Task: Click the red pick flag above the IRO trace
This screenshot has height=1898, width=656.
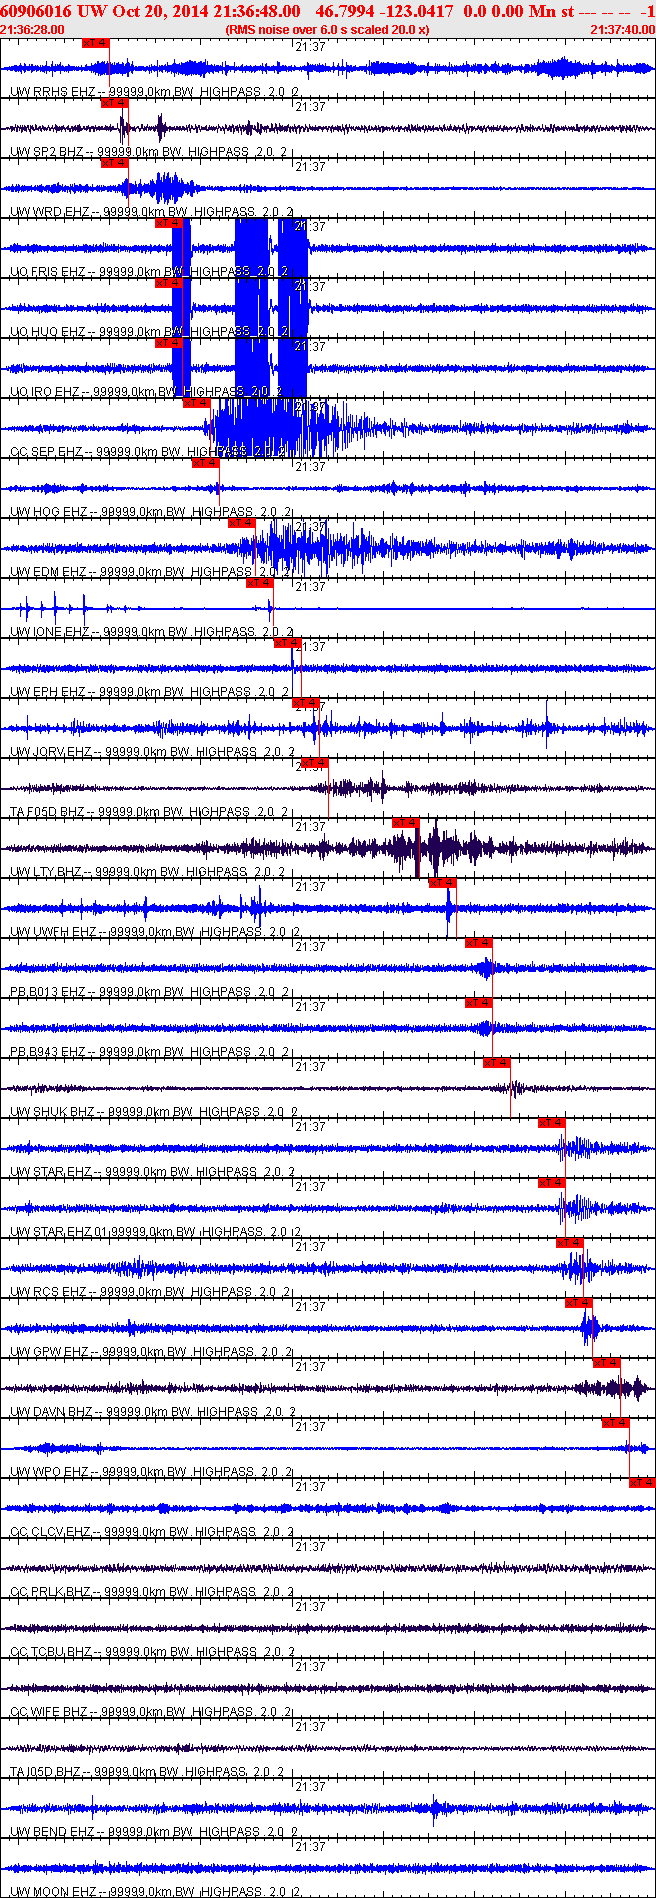Action: click(x=168, y=343)
